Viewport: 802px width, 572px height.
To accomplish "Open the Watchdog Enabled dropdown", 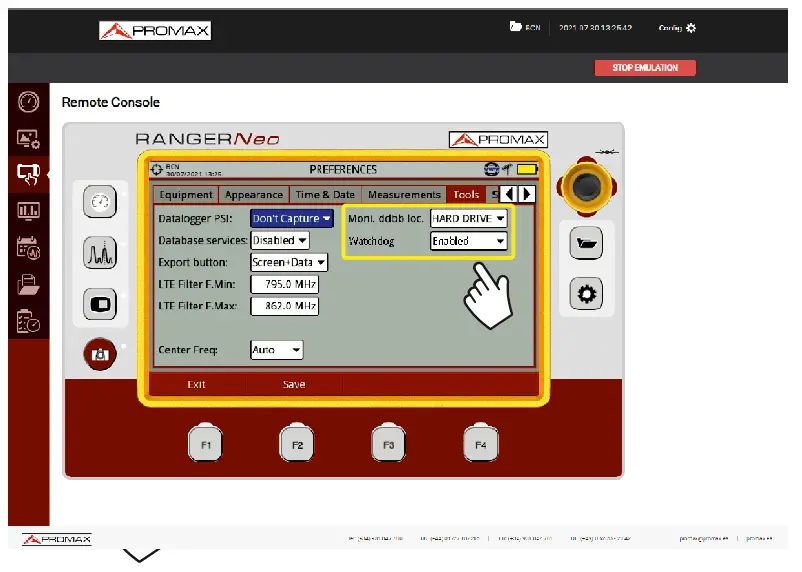I will tap(469, 241).
